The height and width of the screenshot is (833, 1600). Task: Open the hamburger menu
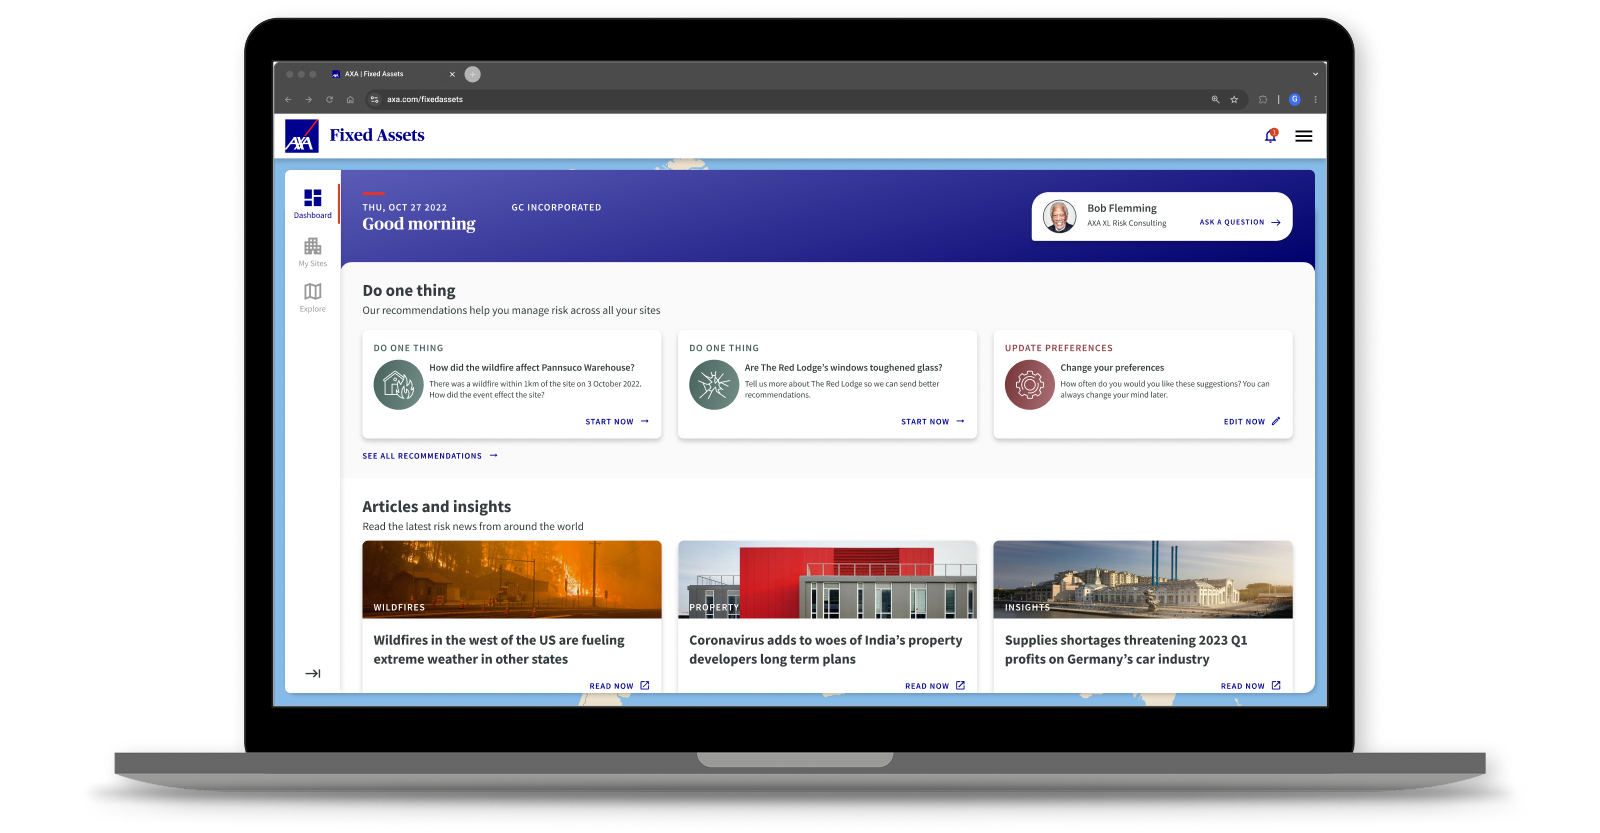tap(1303, 136)
